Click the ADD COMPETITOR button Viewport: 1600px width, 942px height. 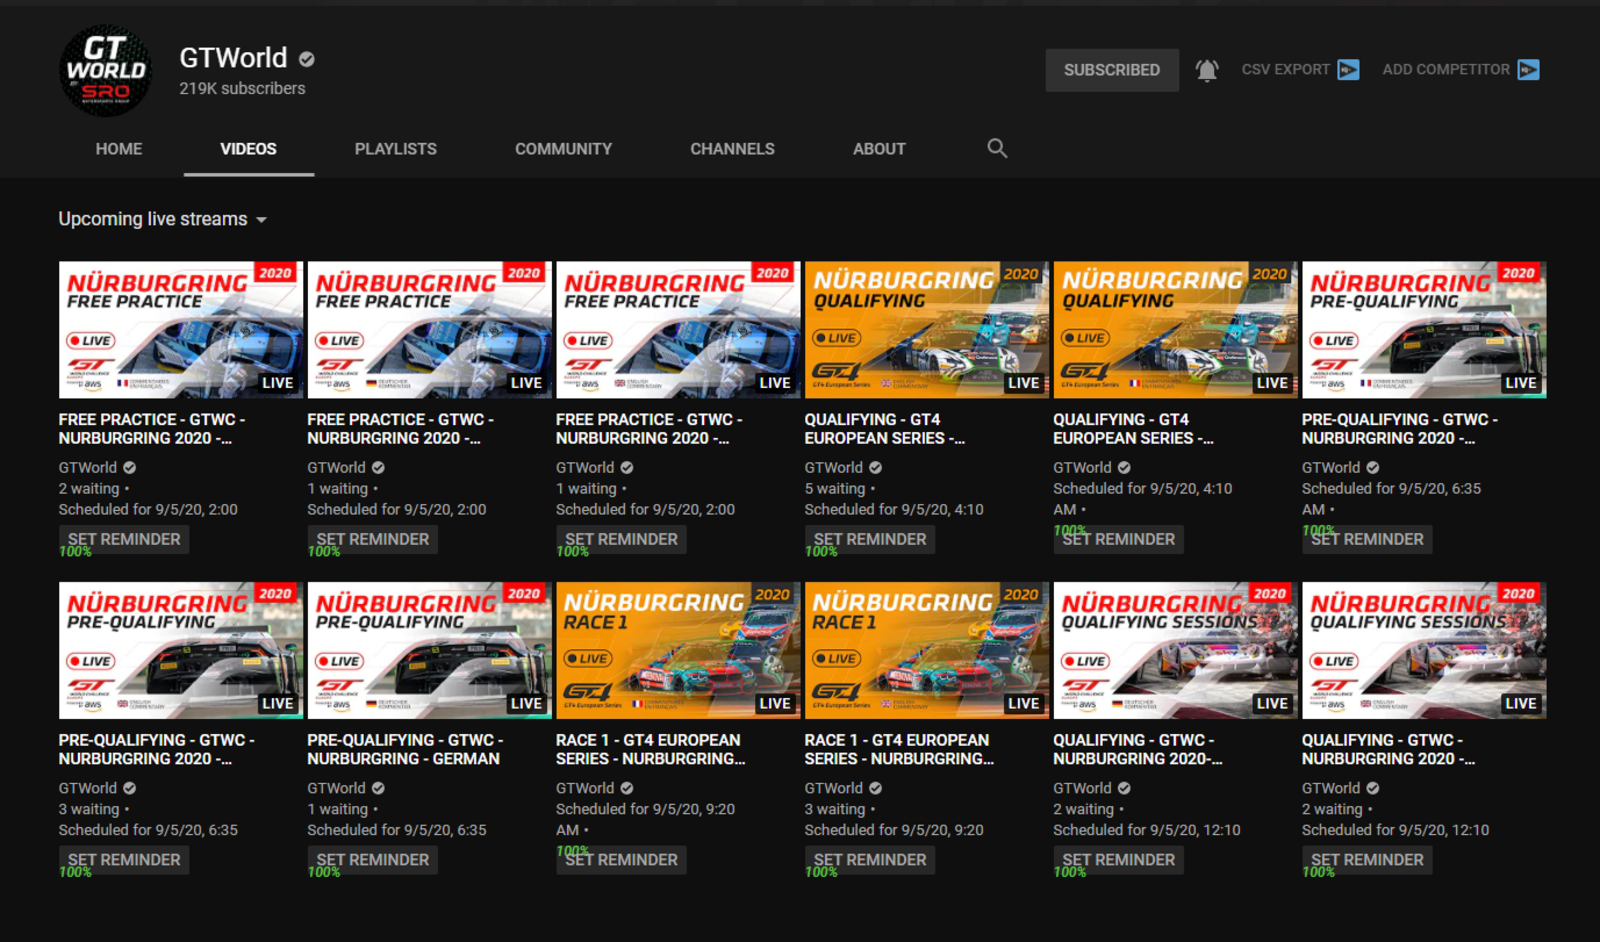pos(1461,70)
